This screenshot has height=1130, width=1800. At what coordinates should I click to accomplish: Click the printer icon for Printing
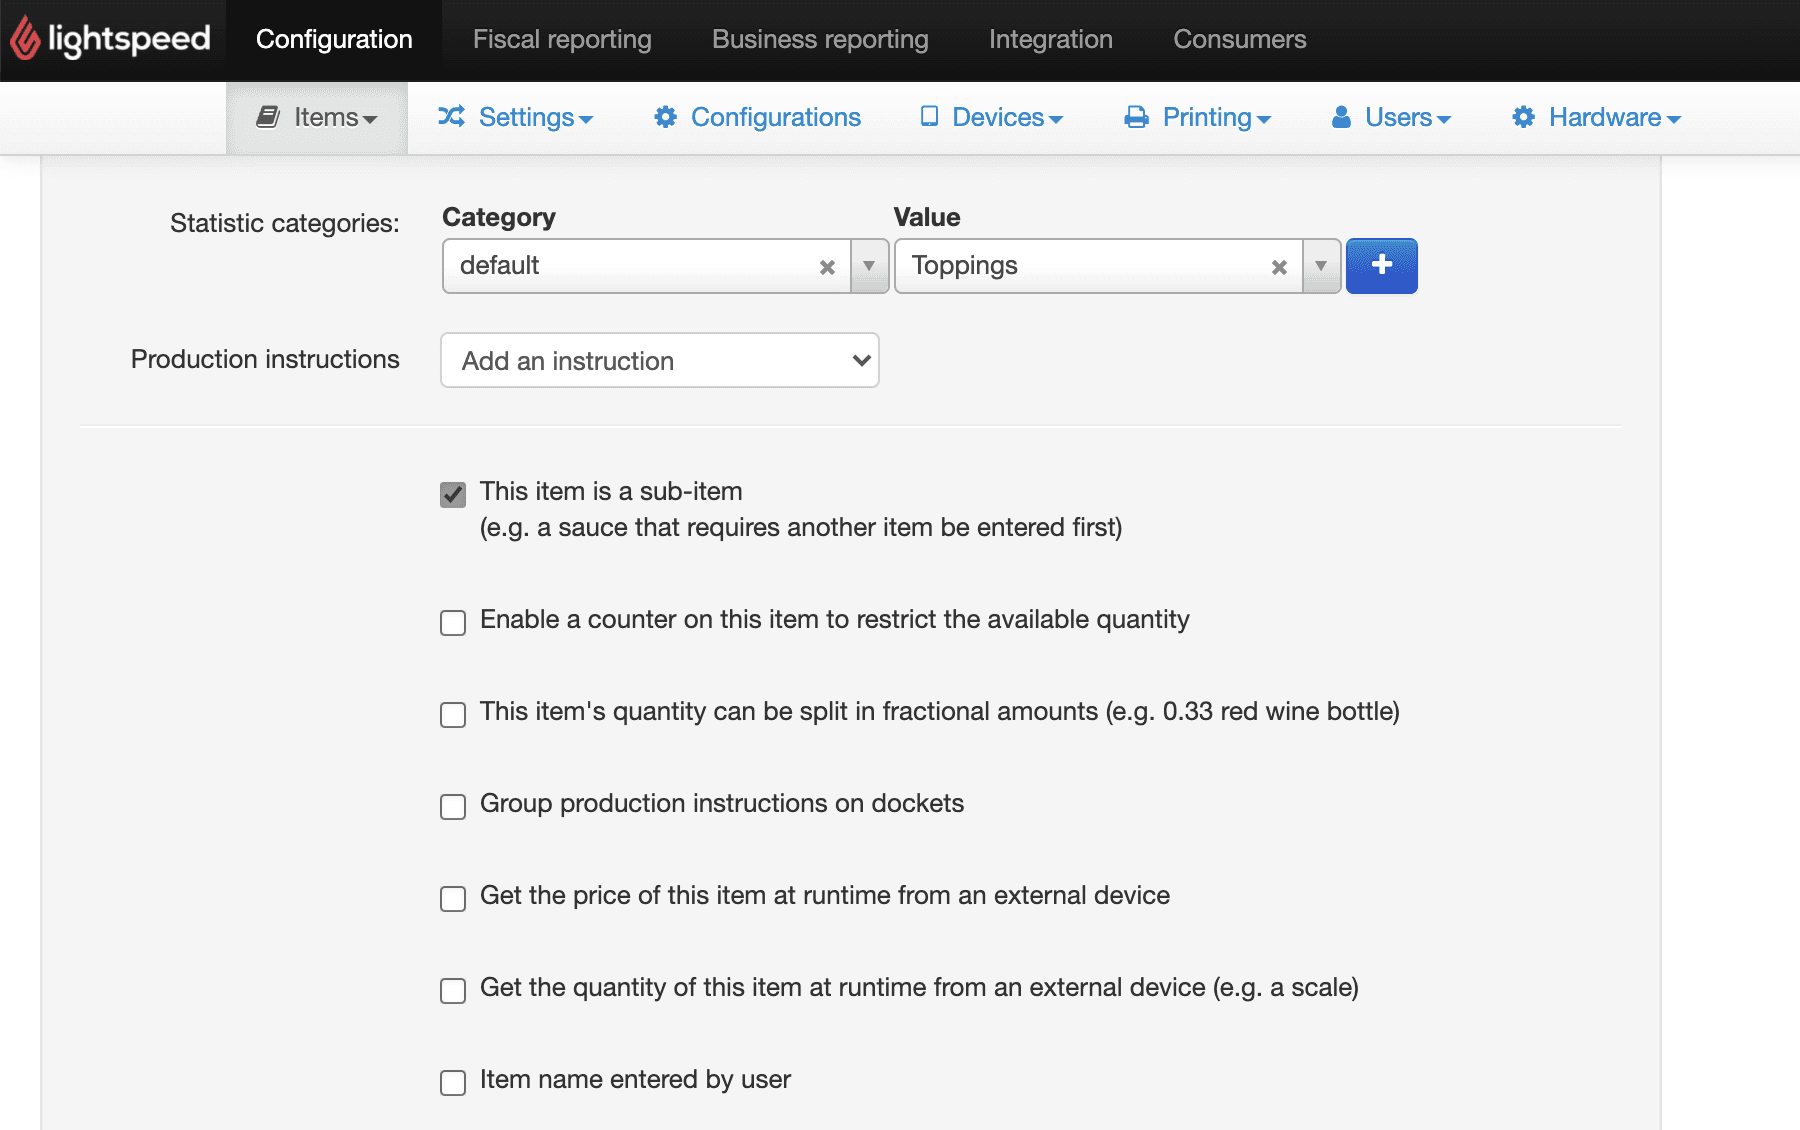coord(1136,116)
